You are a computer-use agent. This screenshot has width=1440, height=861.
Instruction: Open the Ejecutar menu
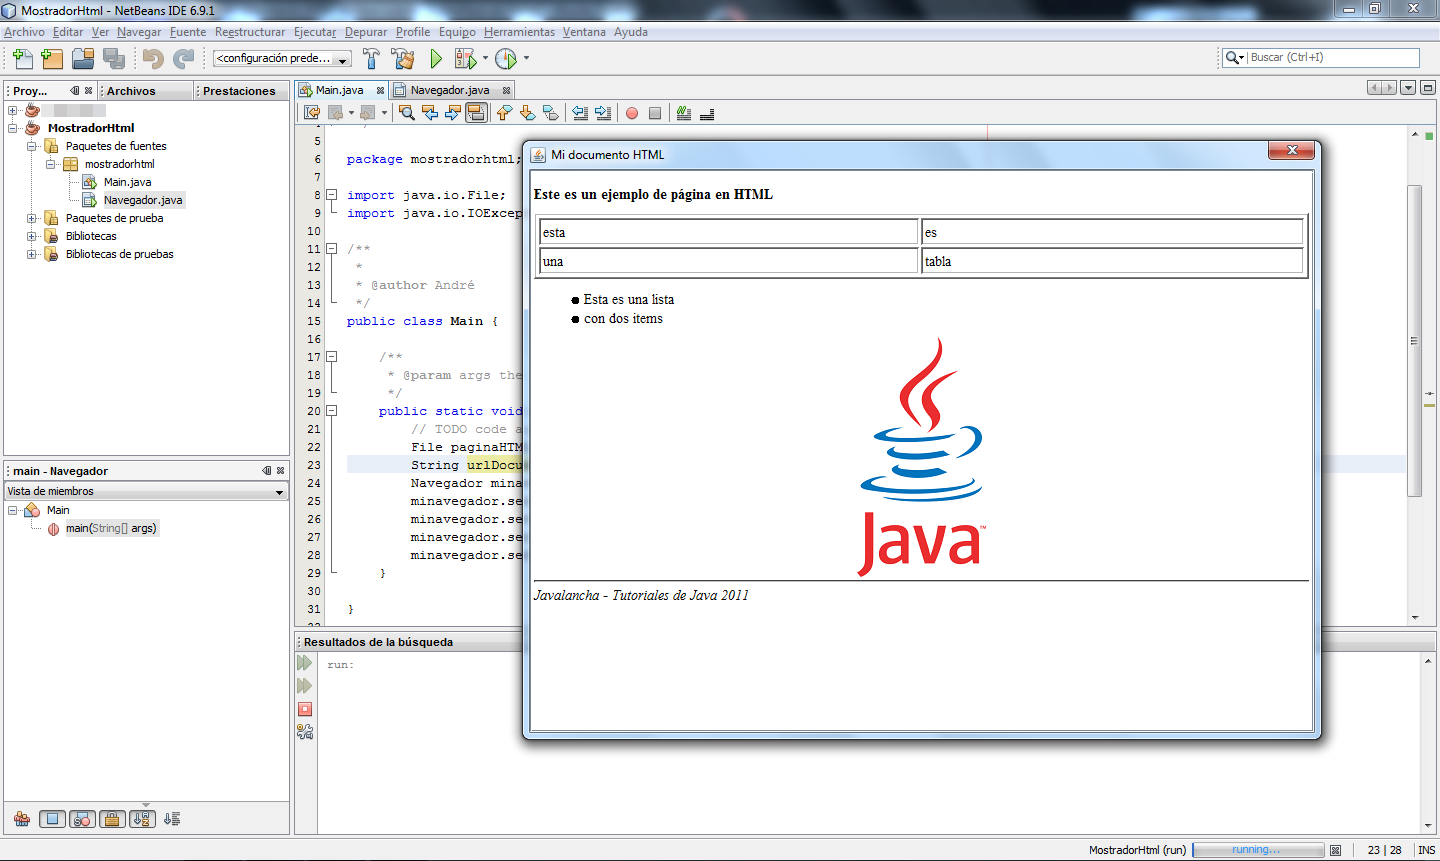pos(314,32)
